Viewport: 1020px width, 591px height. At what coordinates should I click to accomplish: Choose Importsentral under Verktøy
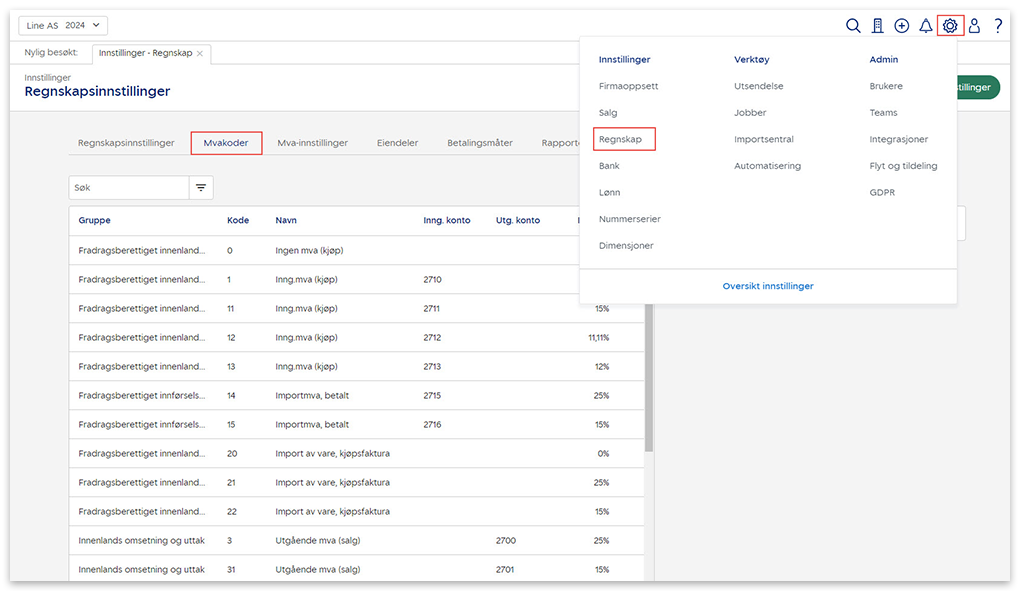click(763, 139)
